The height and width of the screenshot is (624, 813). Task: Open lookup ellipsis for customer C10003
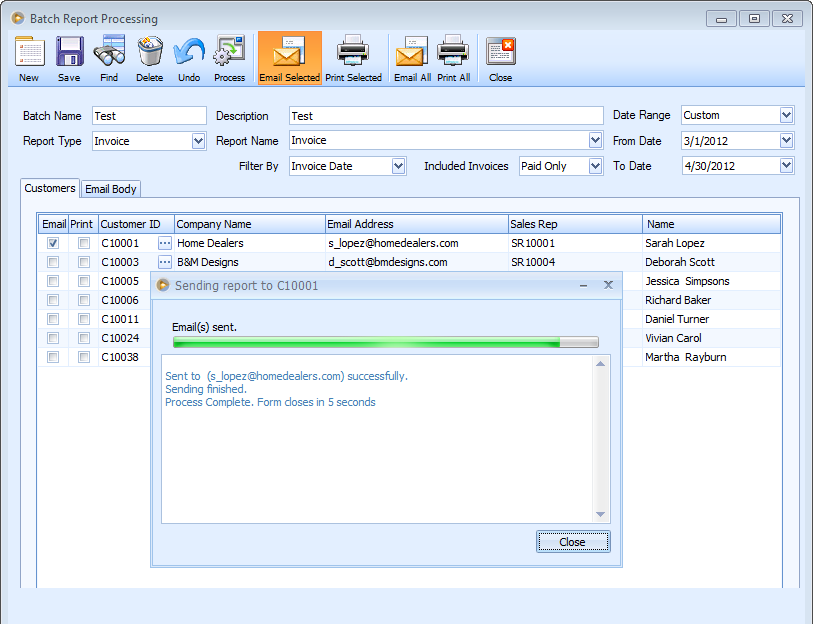coord(165,262)
